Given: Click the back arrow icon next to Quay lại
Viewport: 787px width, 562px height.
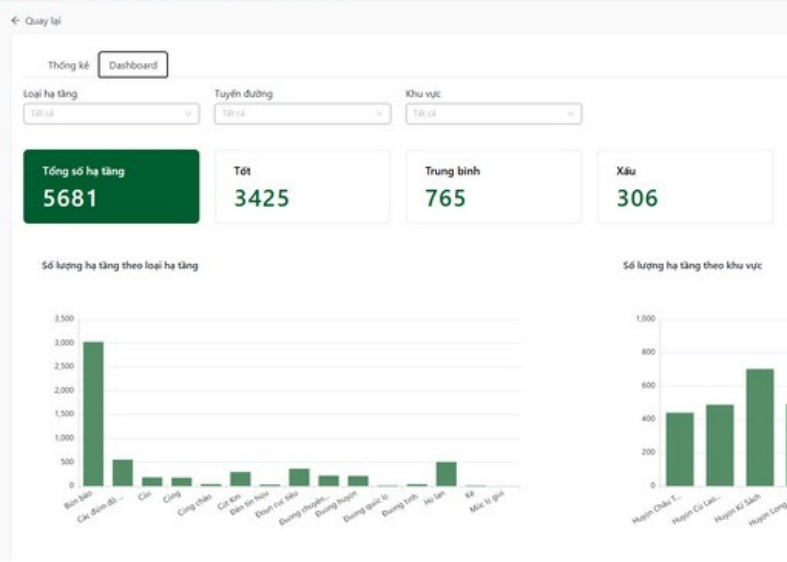Looking at the screenshot, I should pos(15,20).
